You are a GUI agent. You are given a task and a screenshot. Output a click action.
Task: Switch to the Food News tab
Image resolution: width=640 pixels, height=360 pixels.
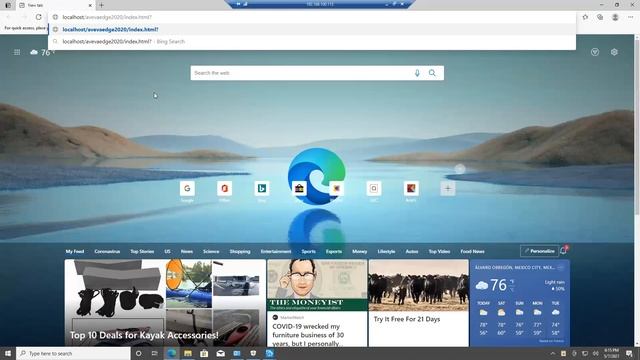point(473,251)
